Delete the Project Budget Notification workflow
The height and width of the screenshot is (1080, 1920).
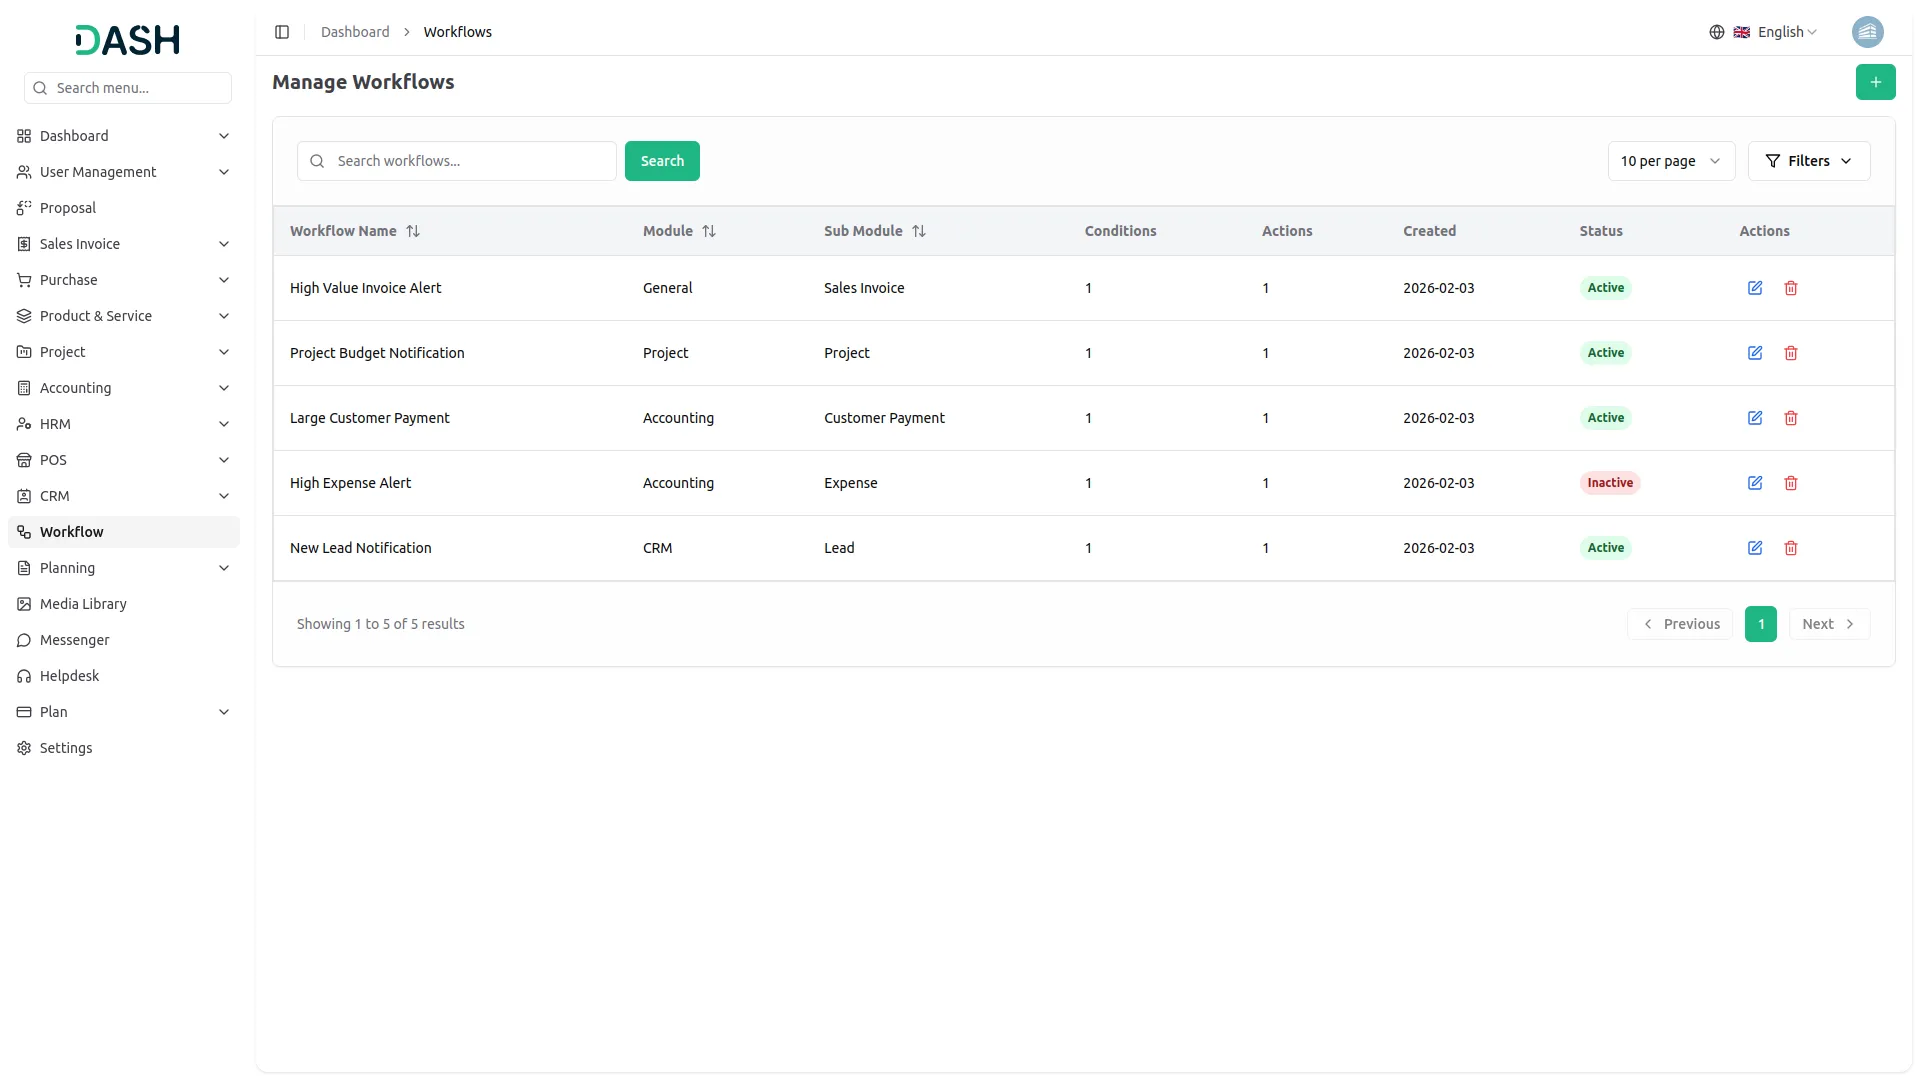pyautogui.click(x=1790, y=353)
